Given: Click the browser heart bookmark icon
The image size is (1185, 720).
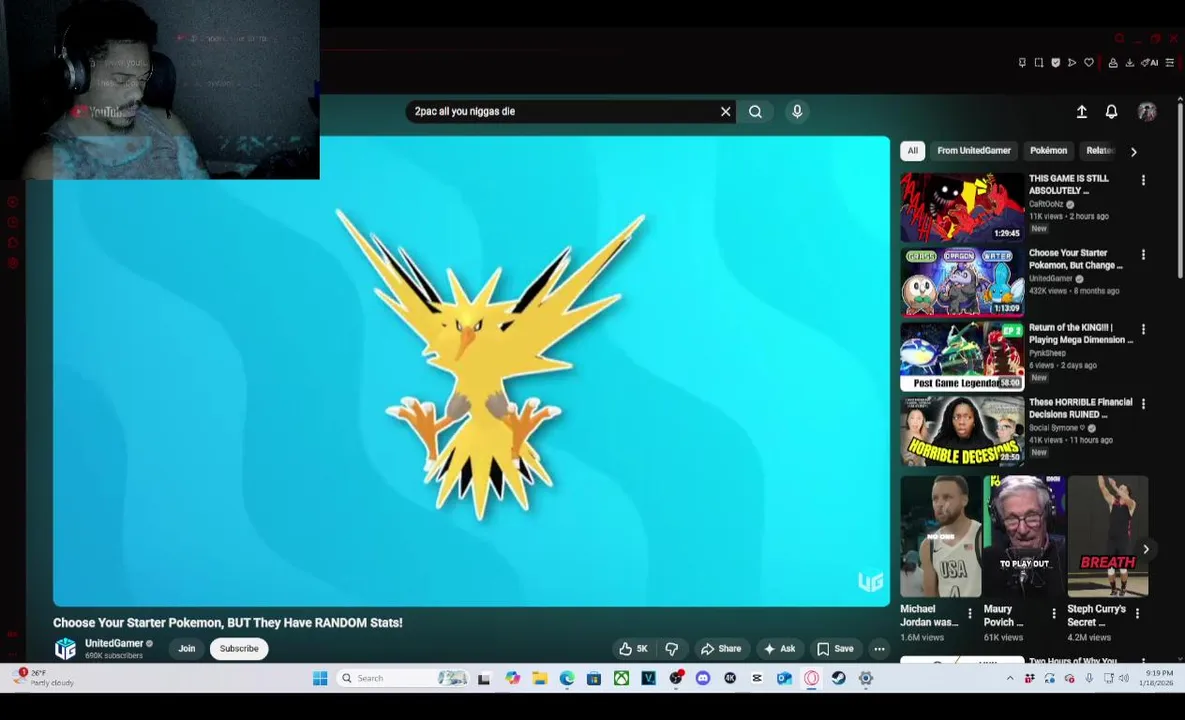Looking at the screenshot, I should point(1089,63).
